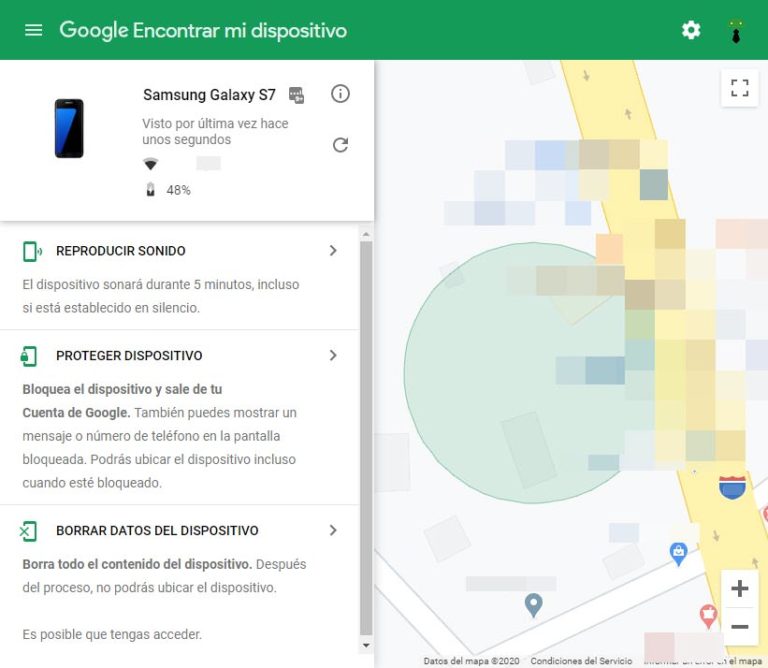Image resolution: width=768 pixels, height=668 pixels.
Task: Expand Borrar Datos del Dispositivo chevron
Action: click(333, 530)
